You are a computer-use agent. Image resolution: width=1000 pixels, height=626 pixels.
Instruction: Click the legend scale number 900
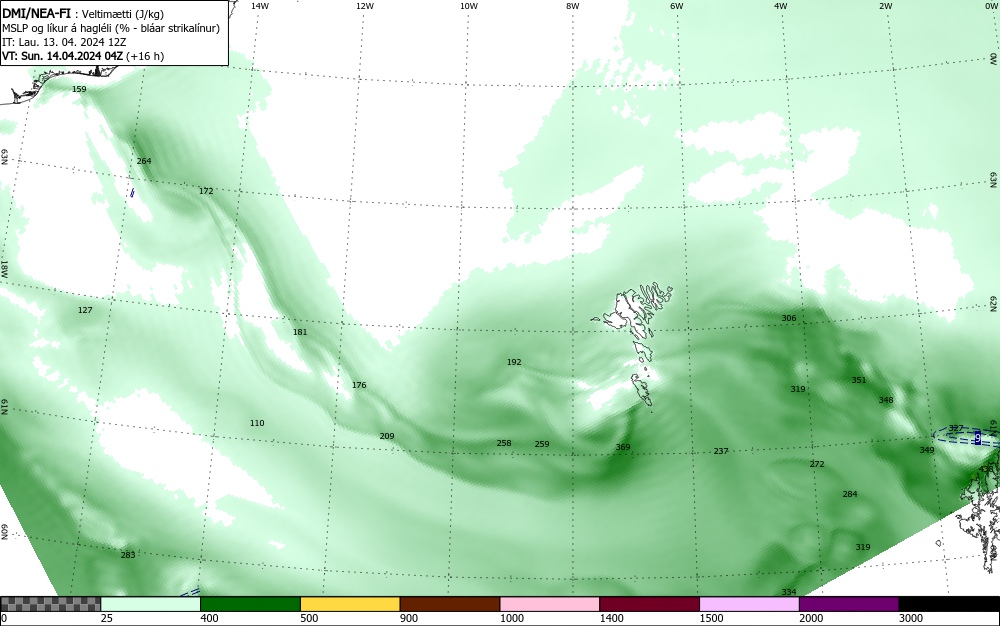(x=409, y=618)
